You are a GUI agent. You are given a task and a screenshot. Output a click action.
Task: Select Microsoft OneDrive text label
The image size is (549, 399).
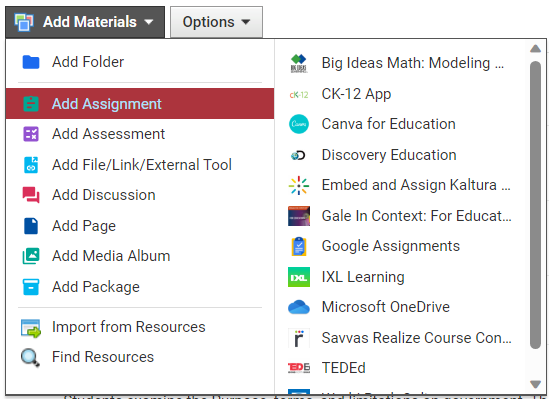click(386, 307)
